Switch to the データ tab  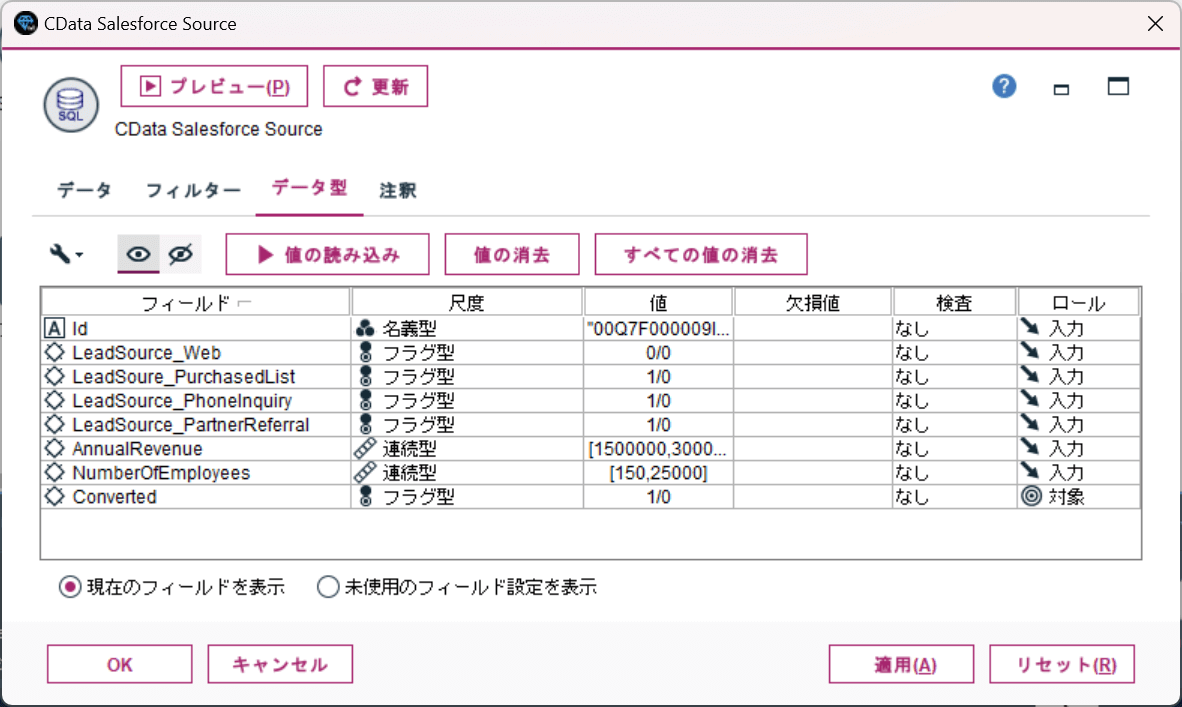84,190
